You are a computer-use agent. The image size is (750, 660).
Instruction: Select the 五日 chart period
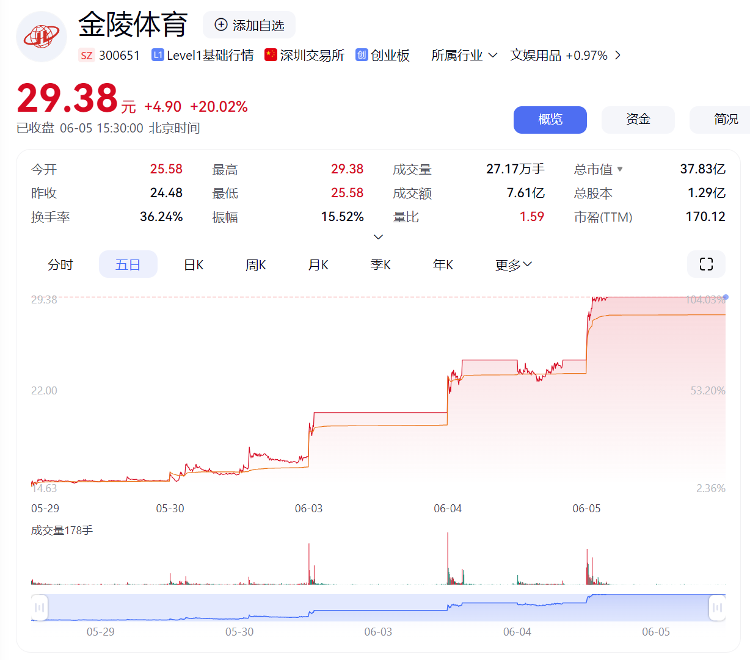(x=128, y=264)
